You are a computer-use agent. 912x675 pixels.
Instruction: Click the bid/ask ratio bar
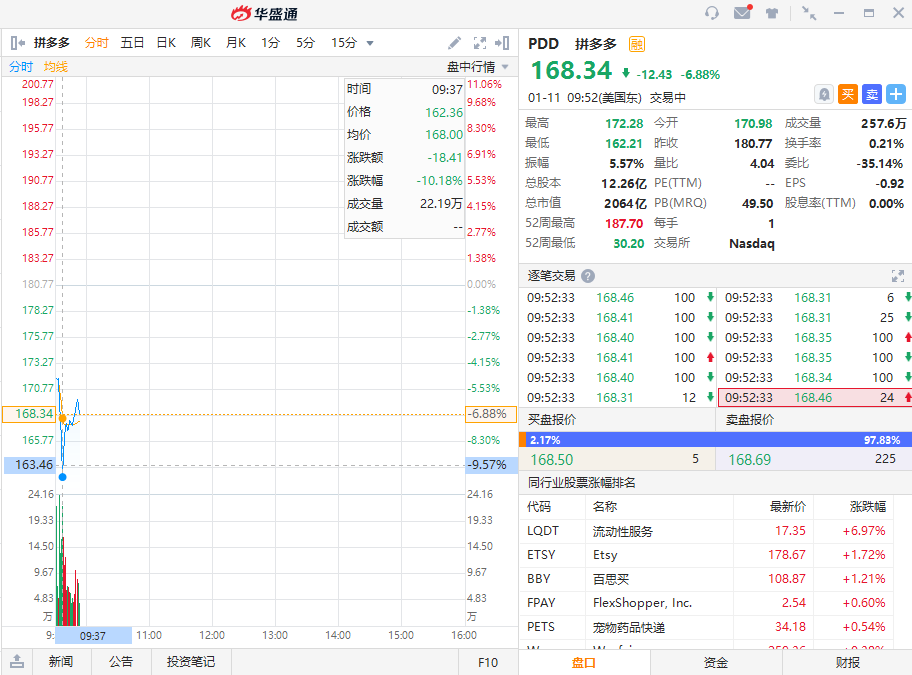pos(715,439)
